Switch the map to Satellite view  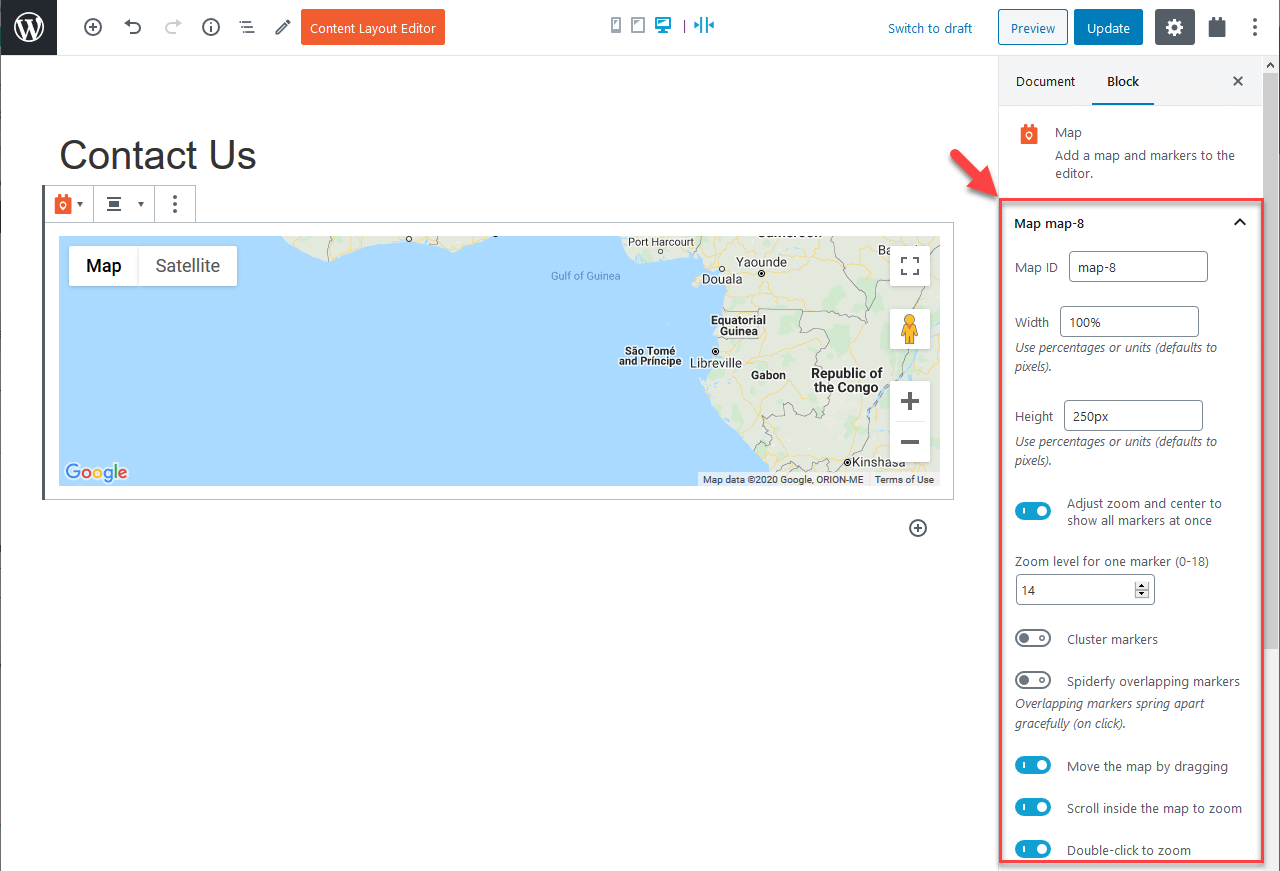(x=188, y=266)
